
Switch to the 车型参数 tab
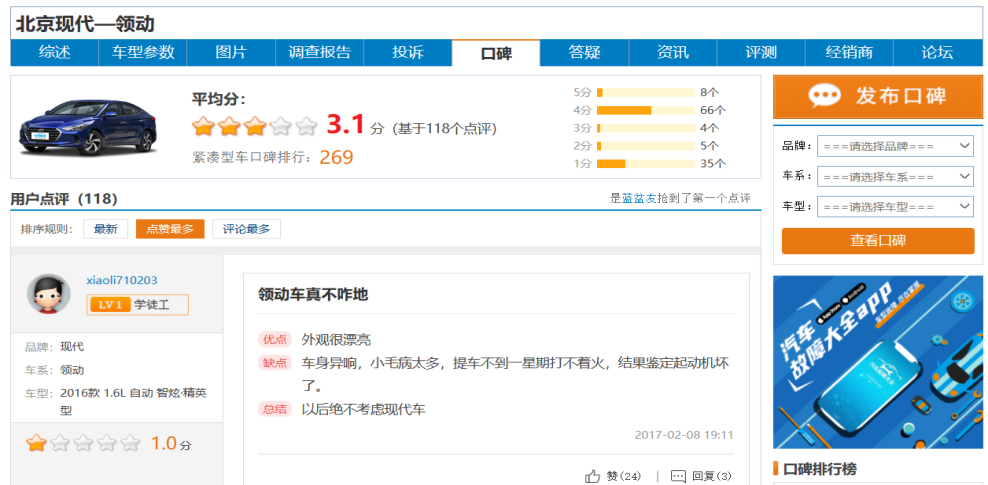tap(143, 53)
